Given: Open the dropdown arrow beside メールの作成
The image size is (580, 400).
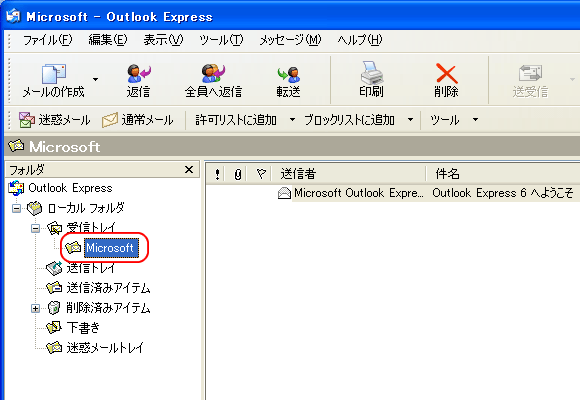Looking at the screenshot, I should click(95, 79).
